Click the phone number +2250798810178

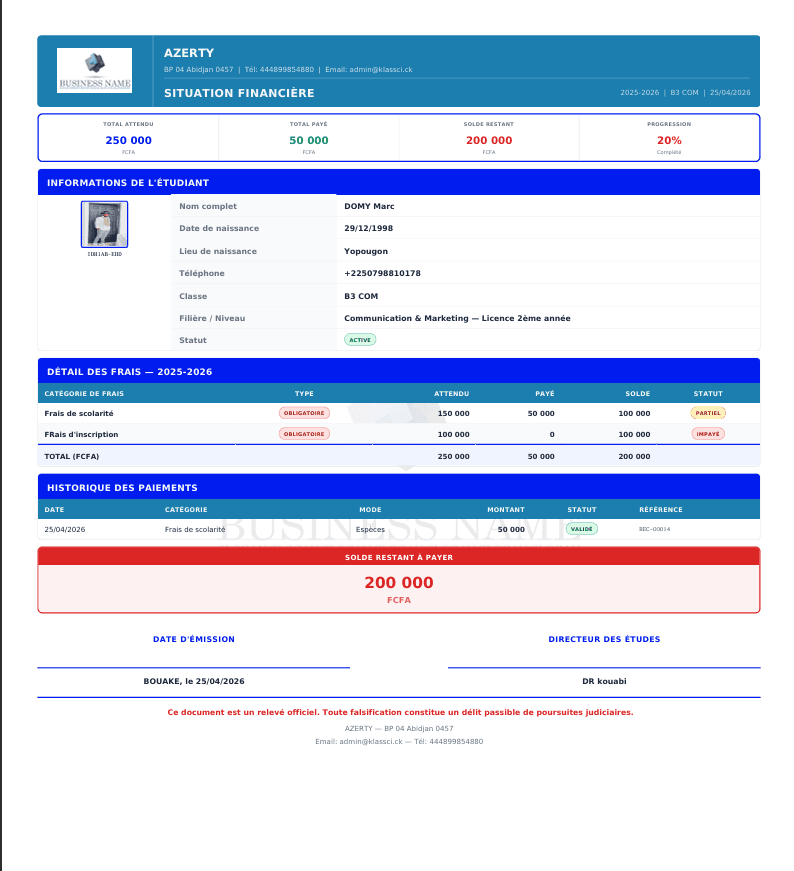[382, 273]
